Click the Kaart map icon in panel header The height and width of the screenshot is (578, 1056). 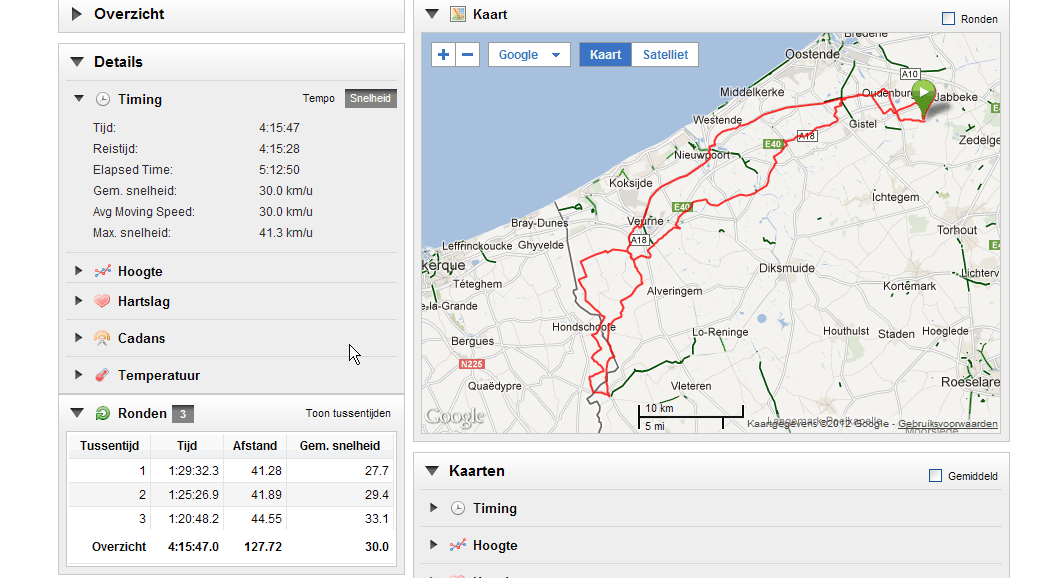coord(458,14)
